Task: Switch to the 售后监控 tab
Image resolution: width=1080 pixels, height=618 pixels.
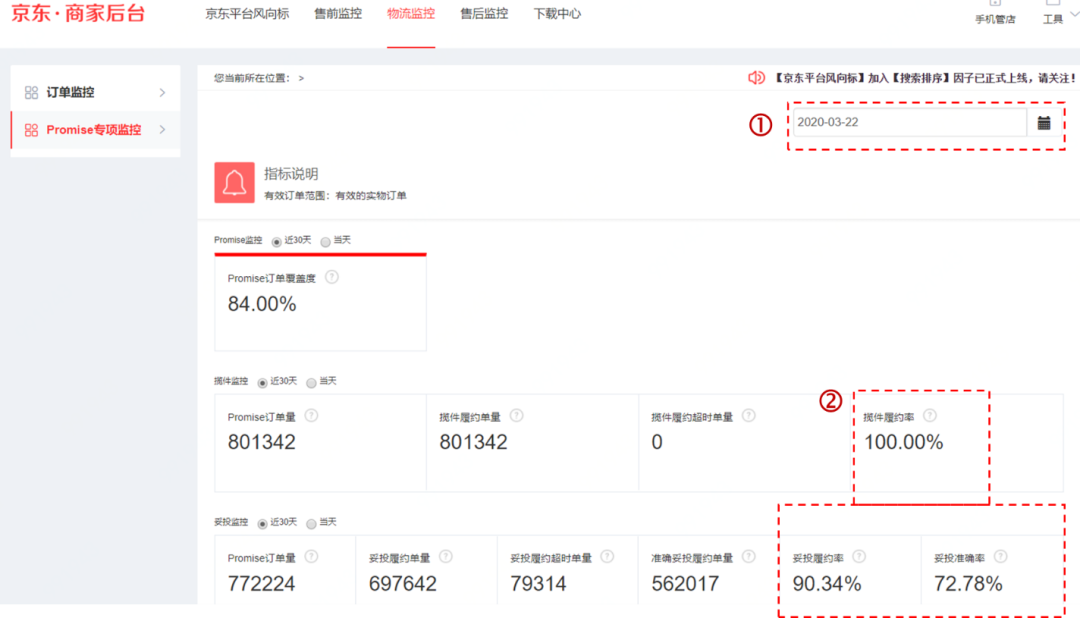Action: point(484,14)
